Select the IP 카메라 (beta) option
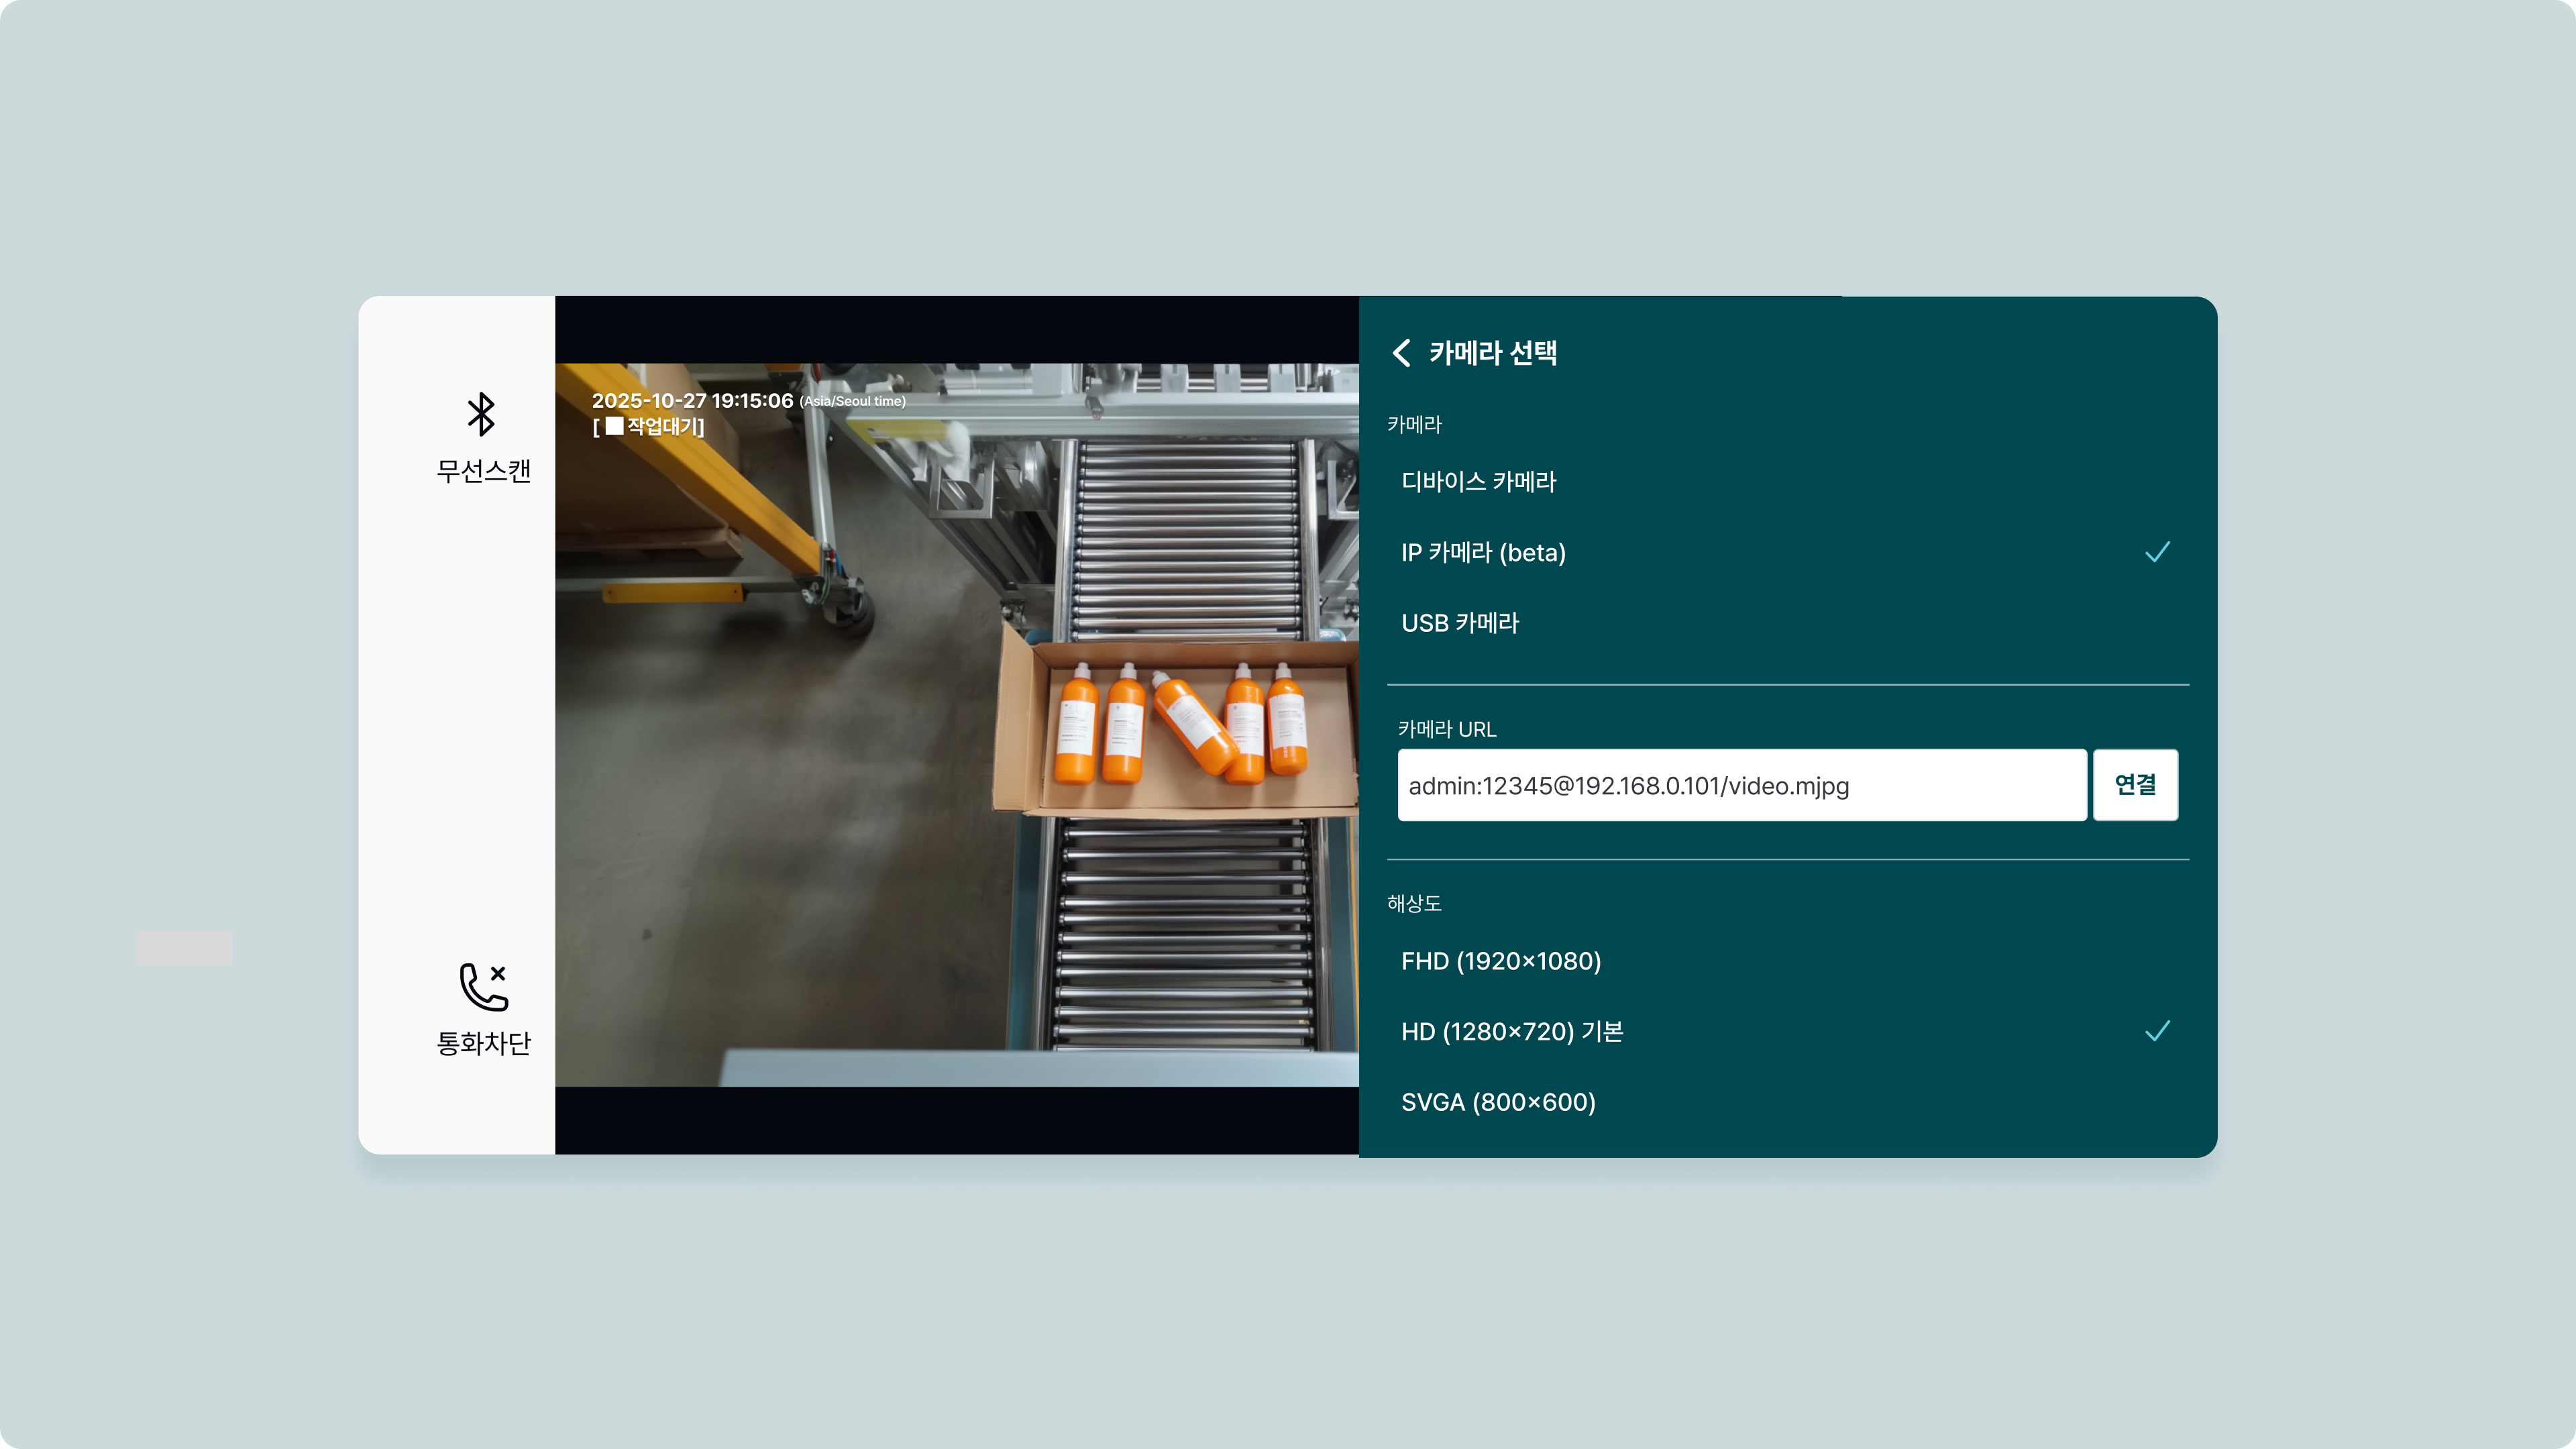The width and height of the screenshot is (2576, 1449). click(1483, 553)
